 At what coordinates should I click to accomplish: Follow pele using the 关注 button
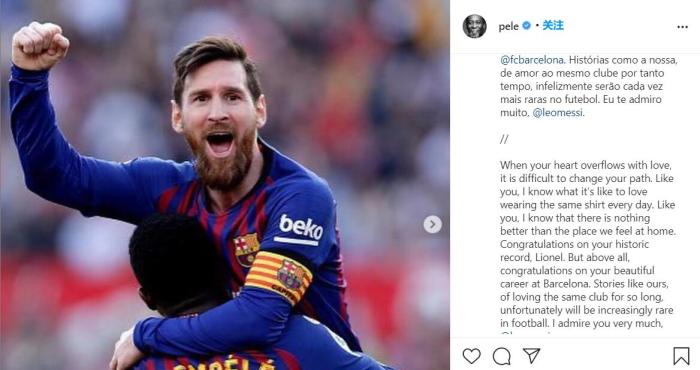click(x=553, y=26)
